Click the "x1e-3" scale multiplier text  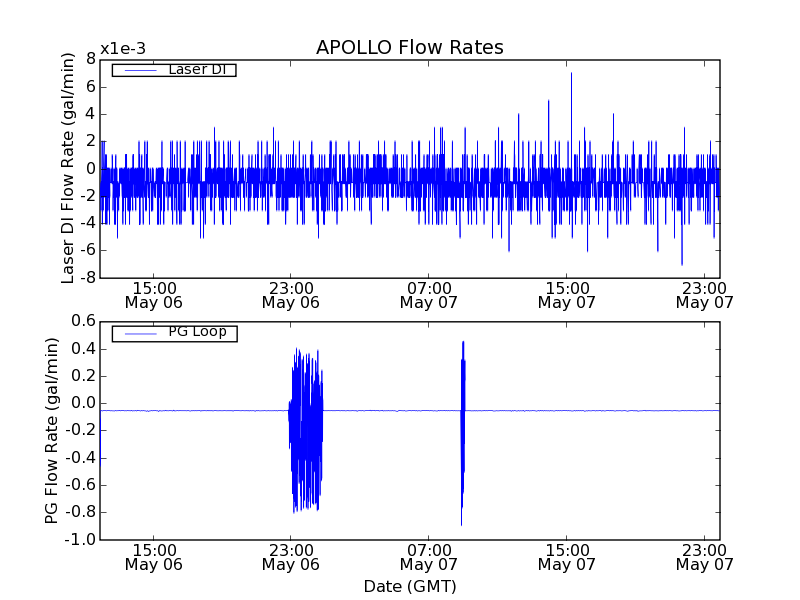coord(123,49)
